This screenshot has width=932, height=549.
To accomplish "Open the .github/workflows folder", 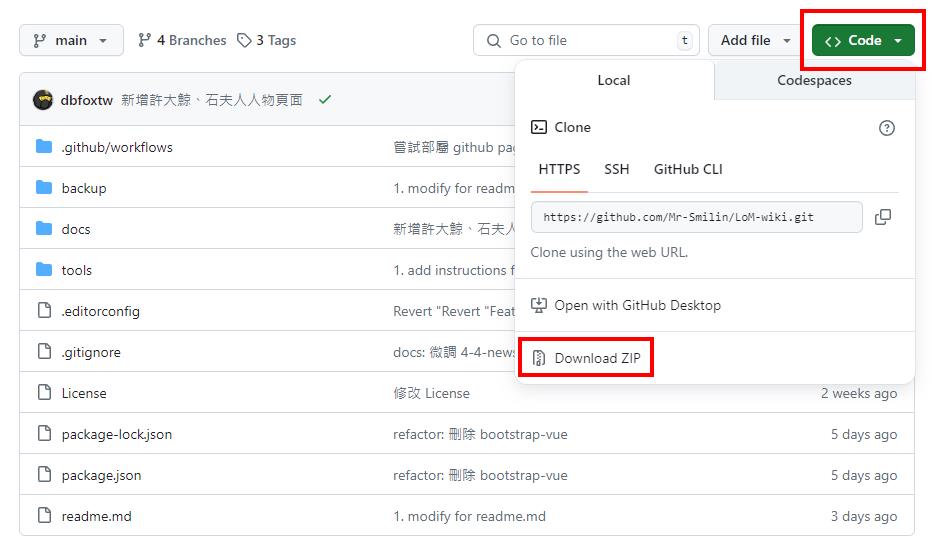I will [117, 147].
